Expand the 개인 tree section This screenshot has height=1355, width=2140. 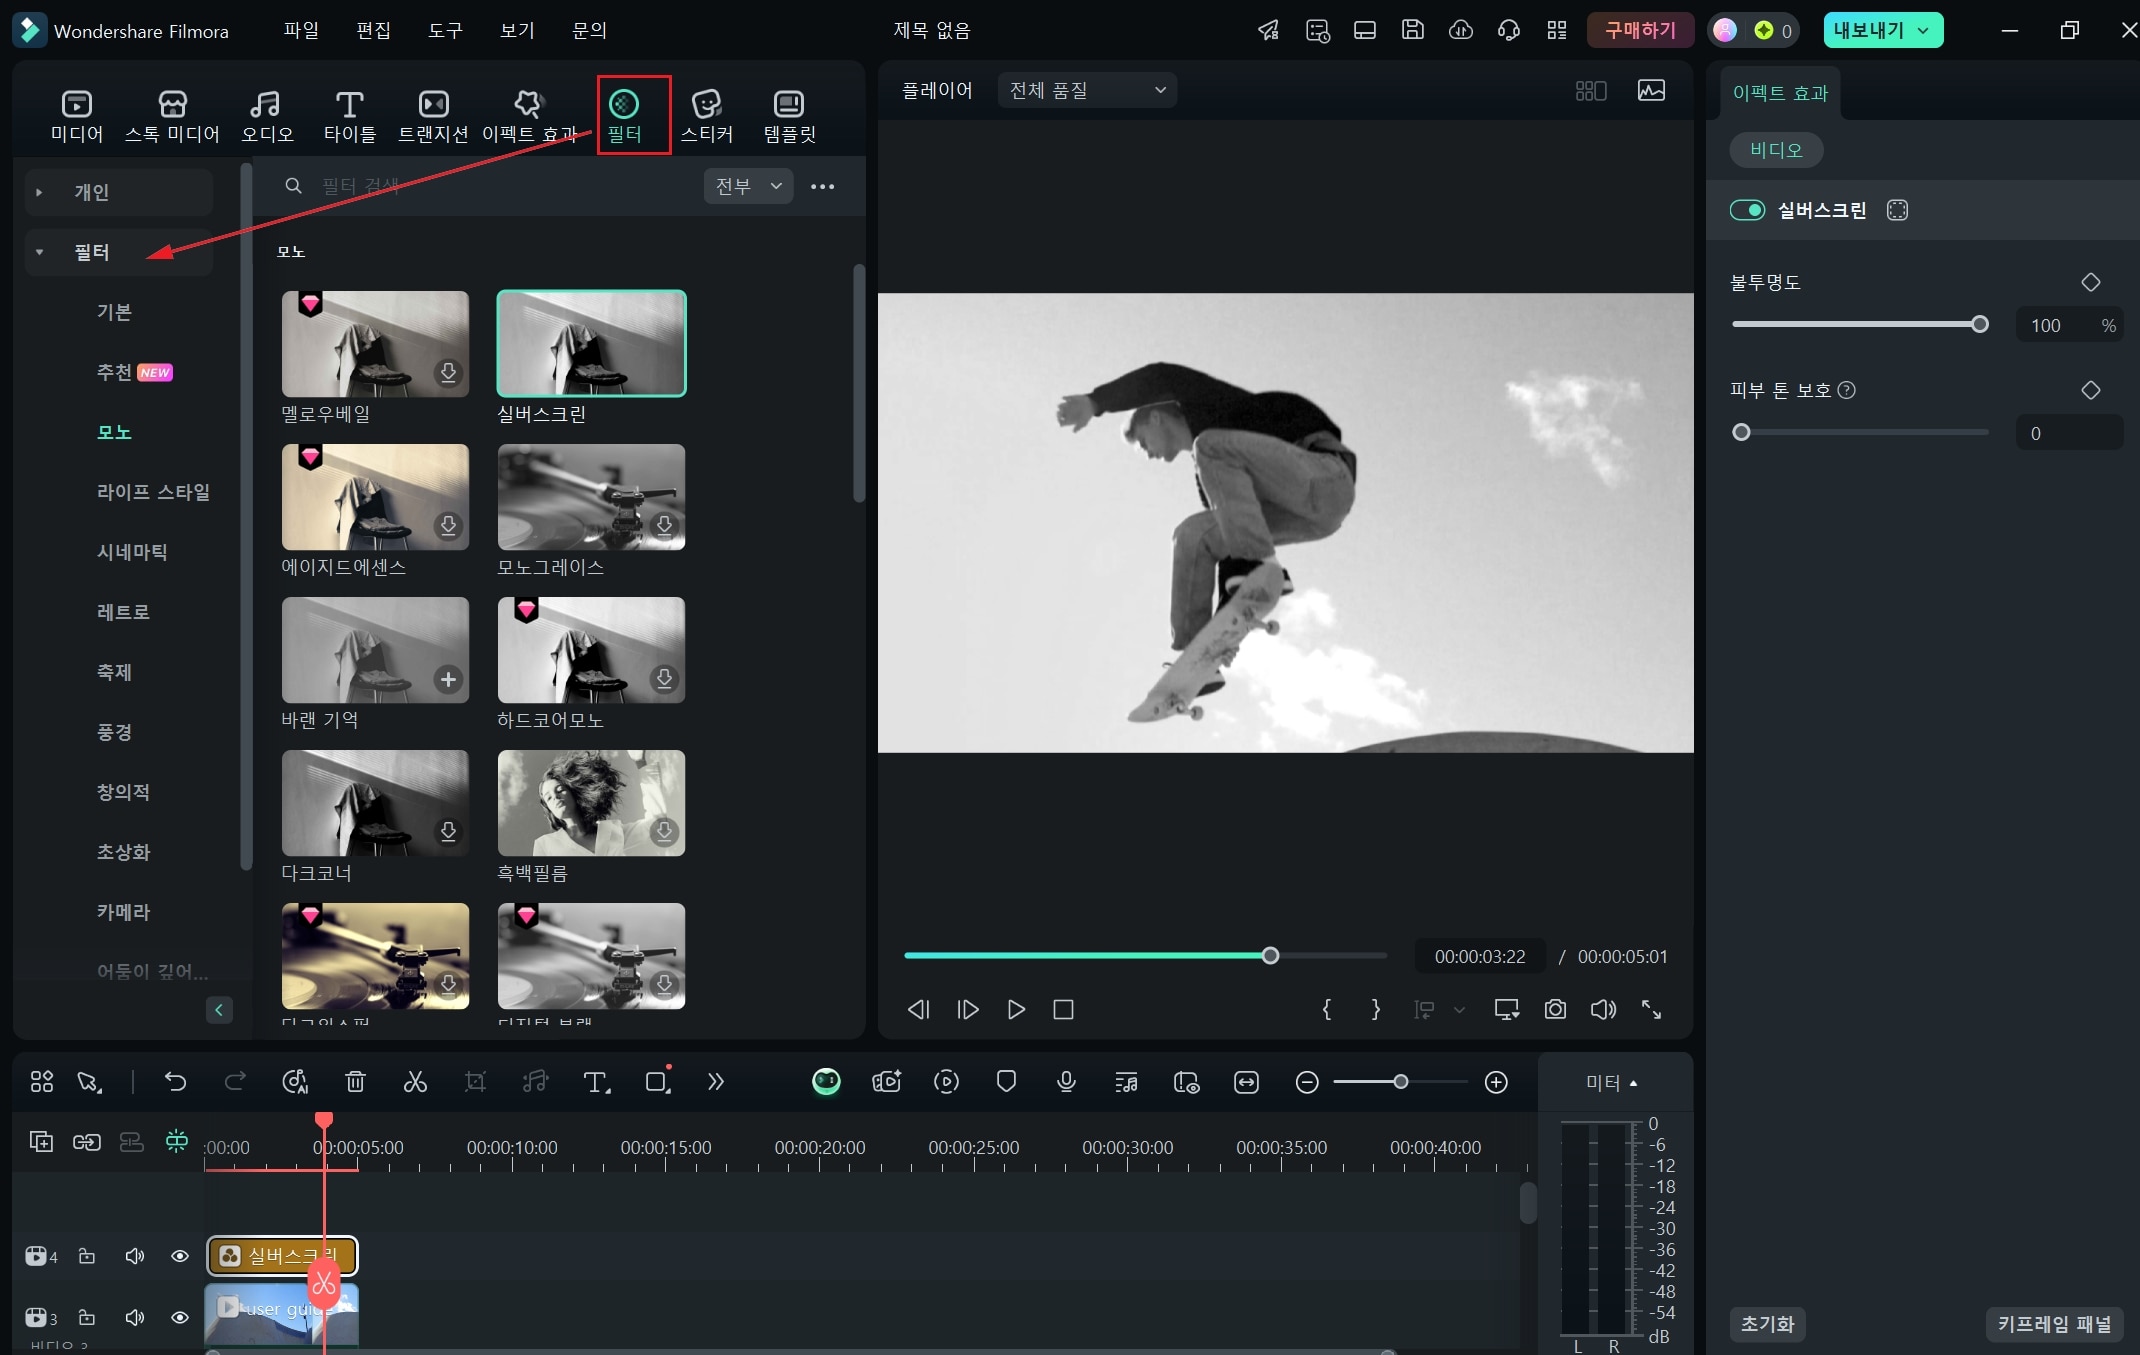click(39, 192)
